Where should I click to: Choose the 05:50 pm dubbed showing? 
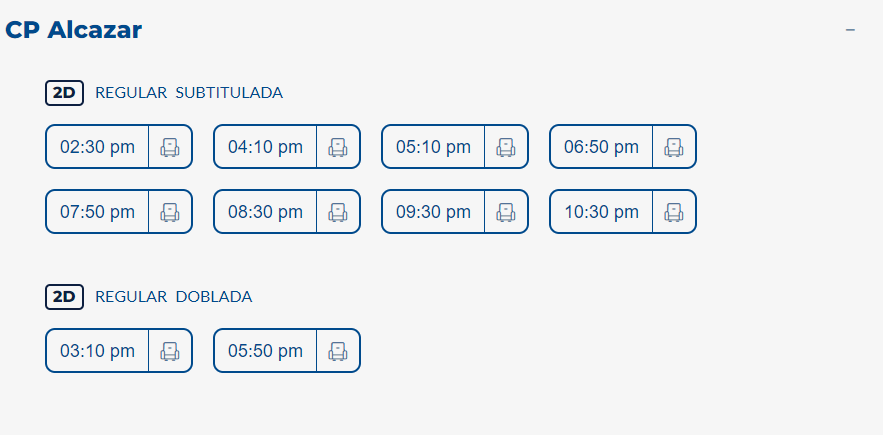(265, 351)
